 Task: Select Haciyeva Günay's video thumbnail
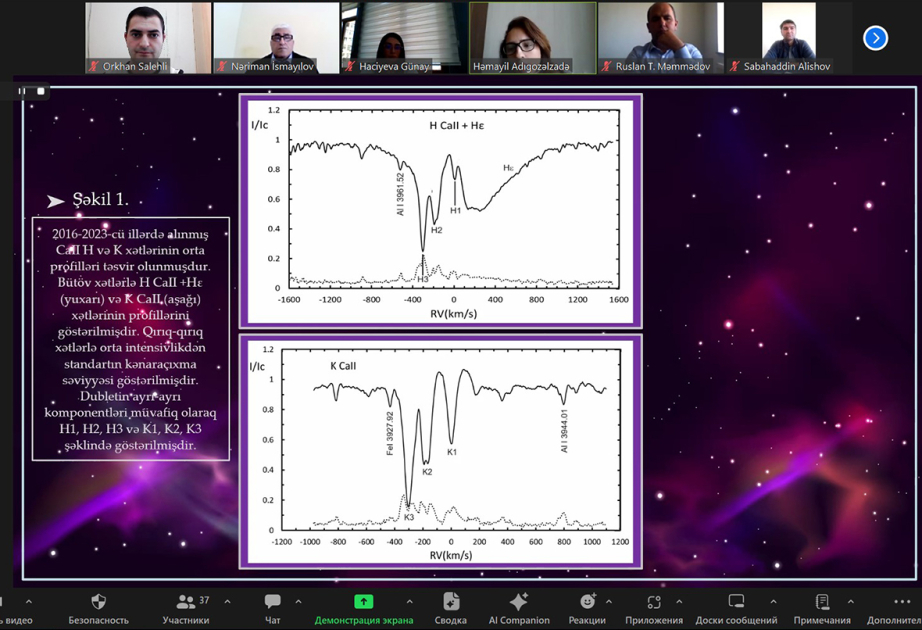(x=405, y=38)
